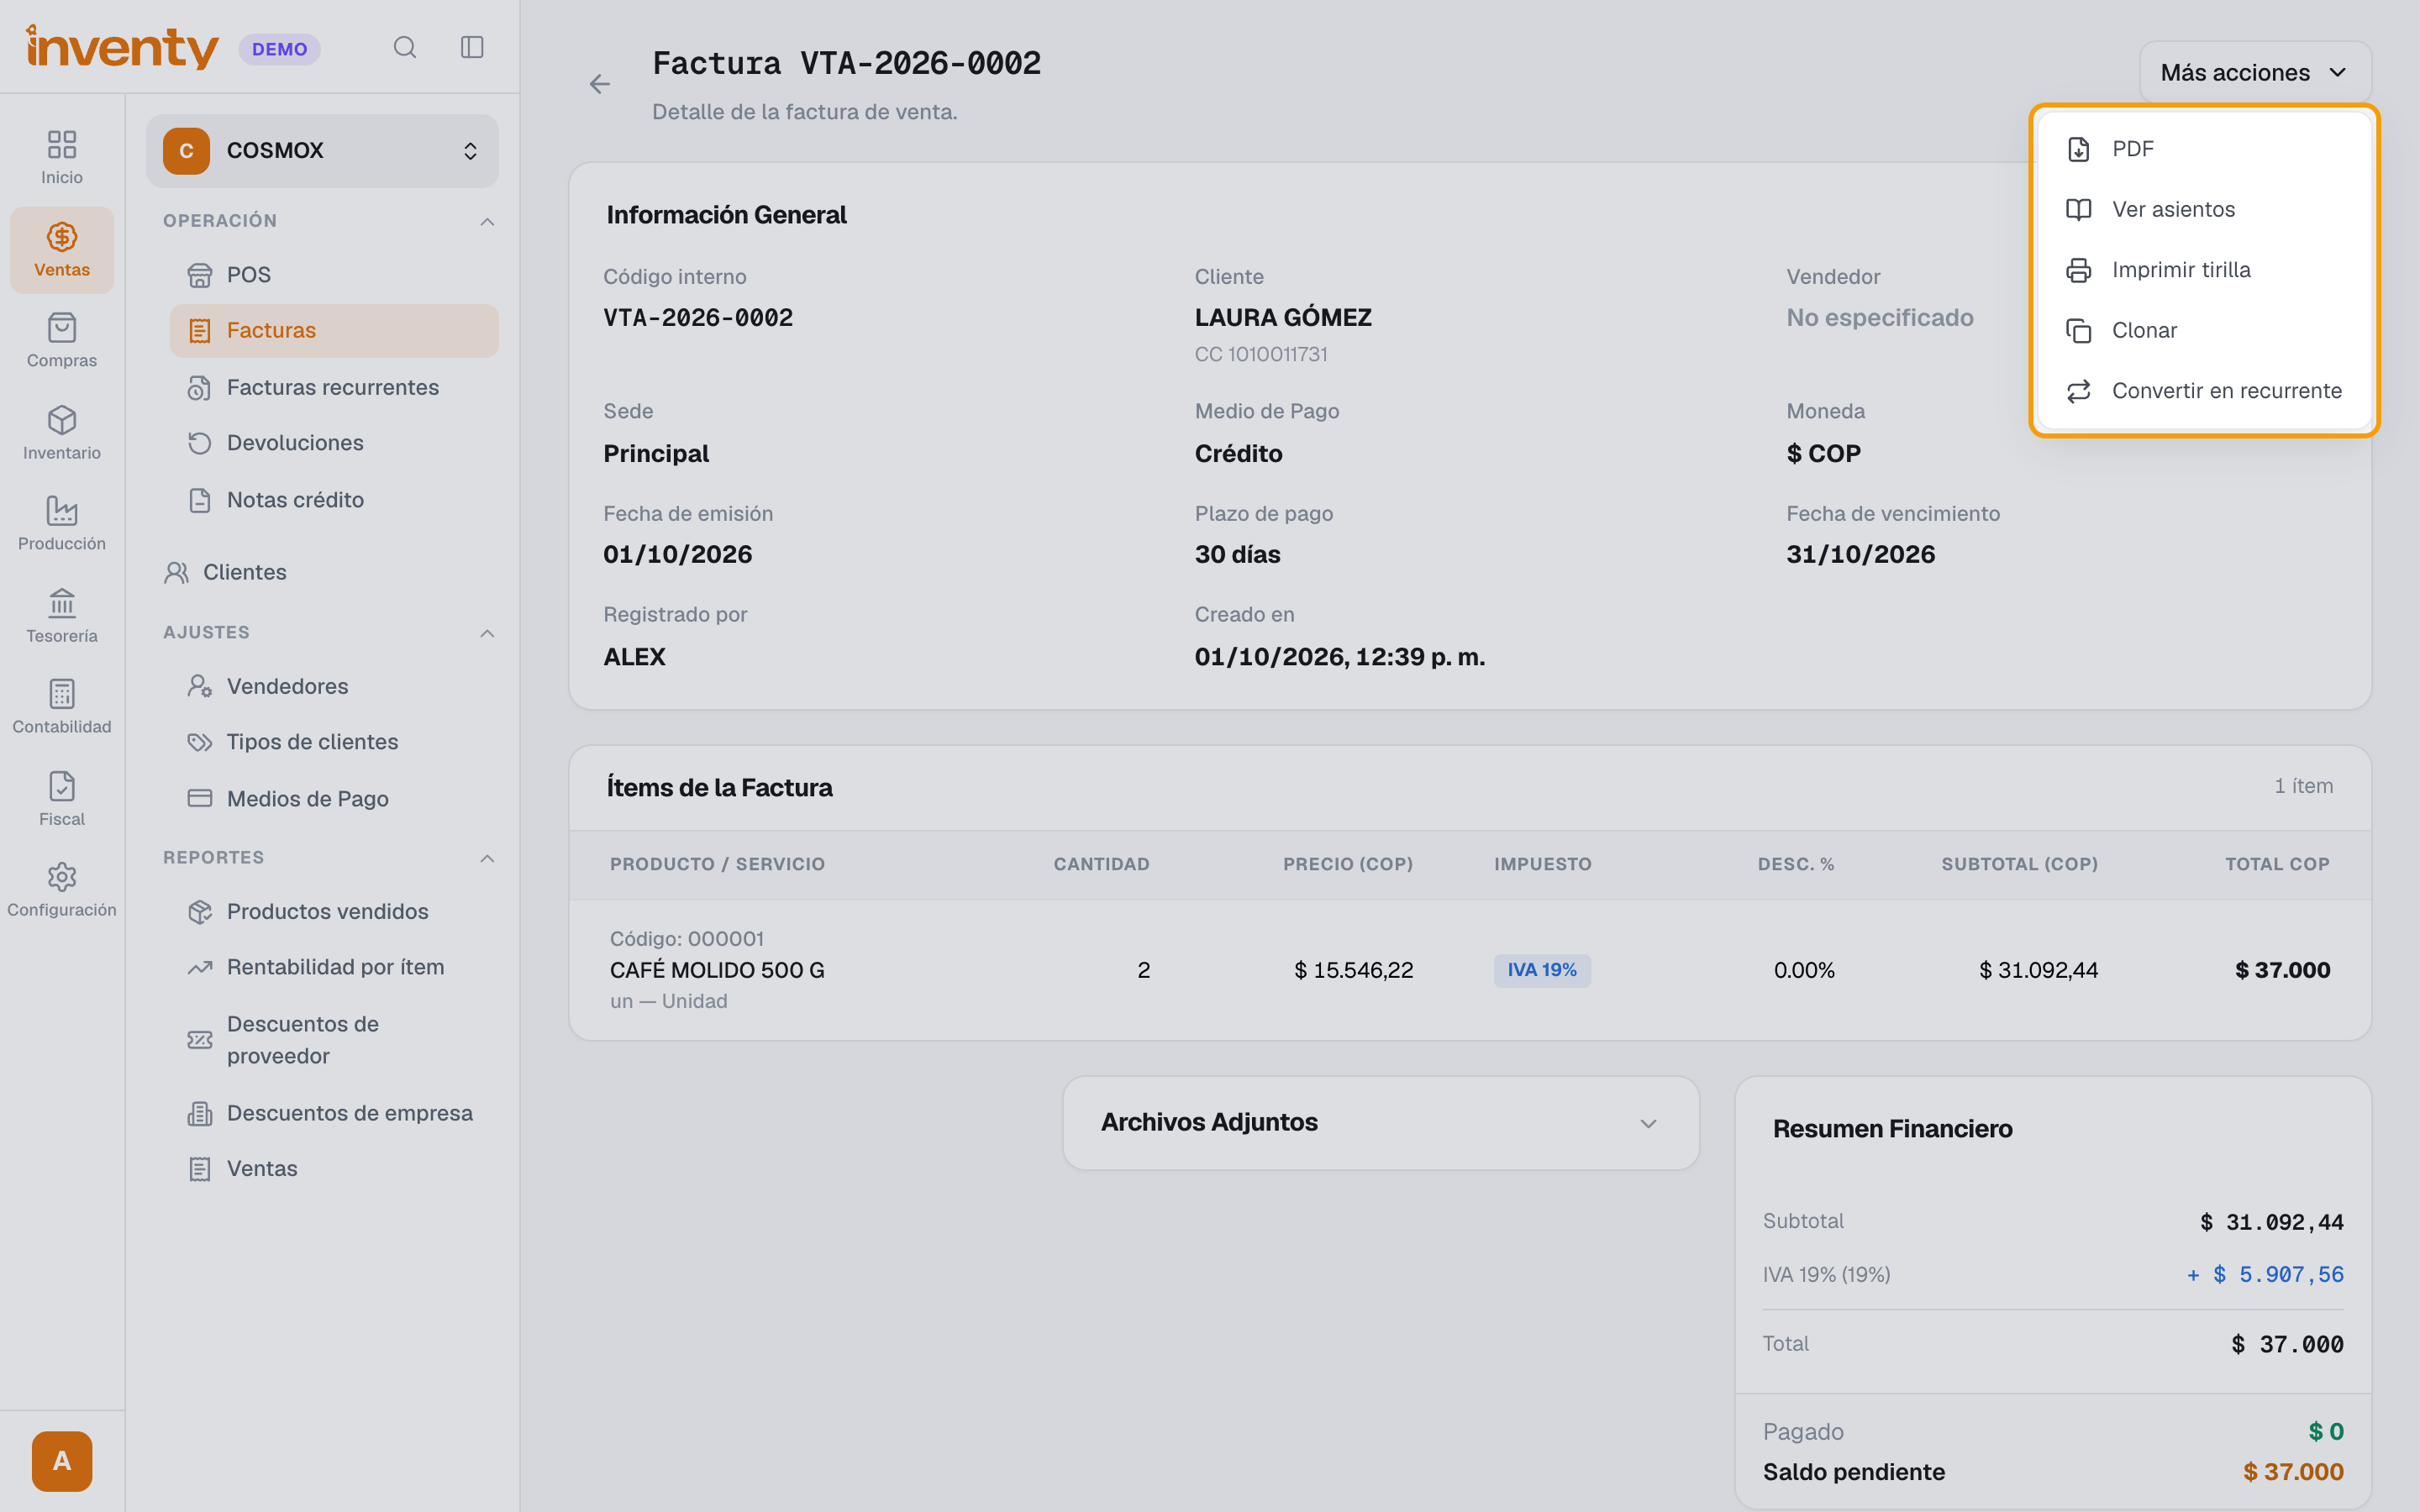Screen dimensions: 2420x1512
Task: Open the search icon in header
Action: point(404,47)
